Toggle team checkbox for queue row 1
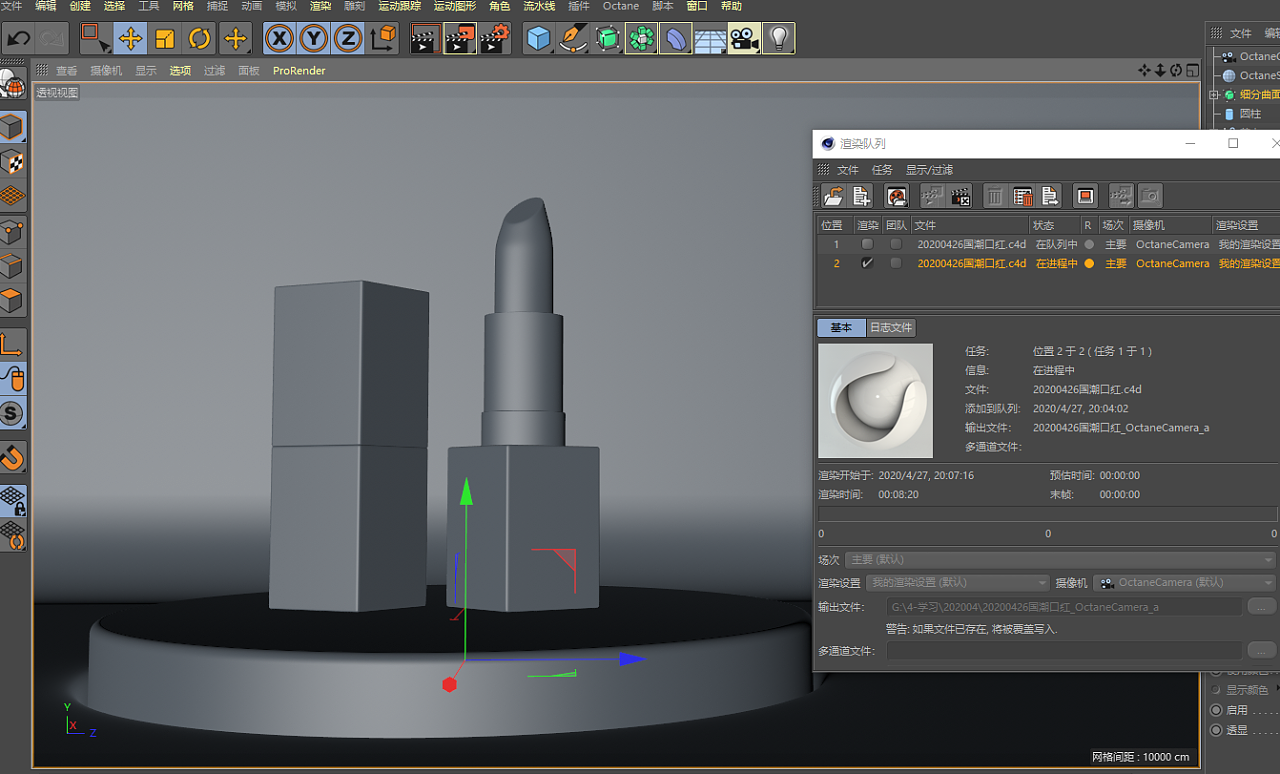Viewport: 1280px width, 774px height. tap(896, 244)
